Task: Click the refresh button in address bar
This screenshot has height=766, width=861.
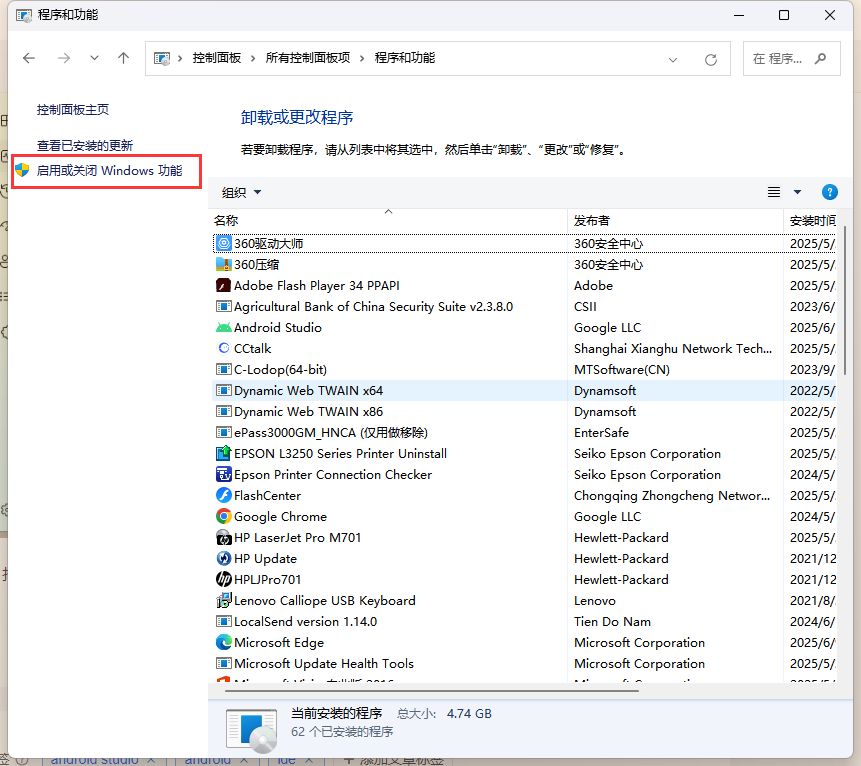Action: pos(711,59)
